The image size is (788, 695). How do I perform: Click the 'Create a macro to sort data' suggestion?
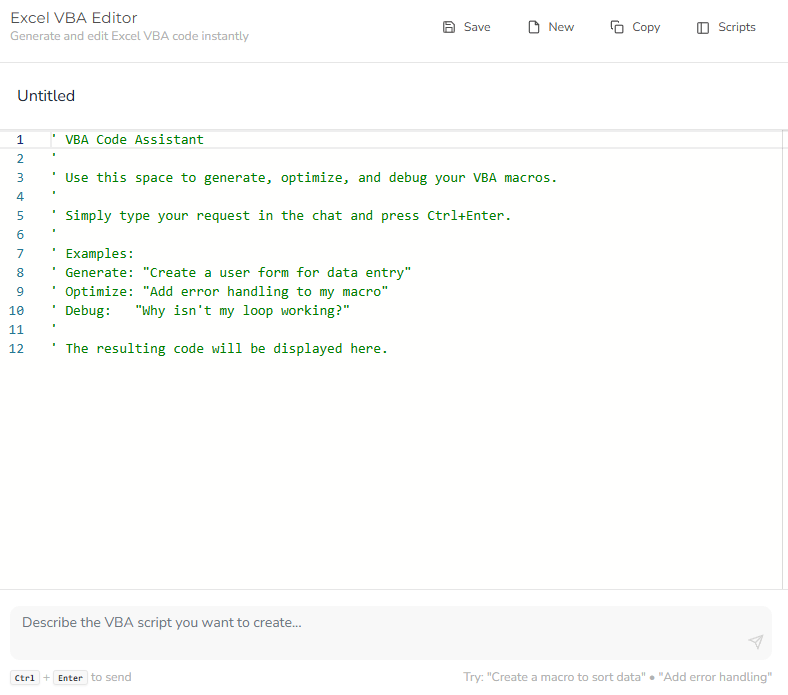click(566, 677)
